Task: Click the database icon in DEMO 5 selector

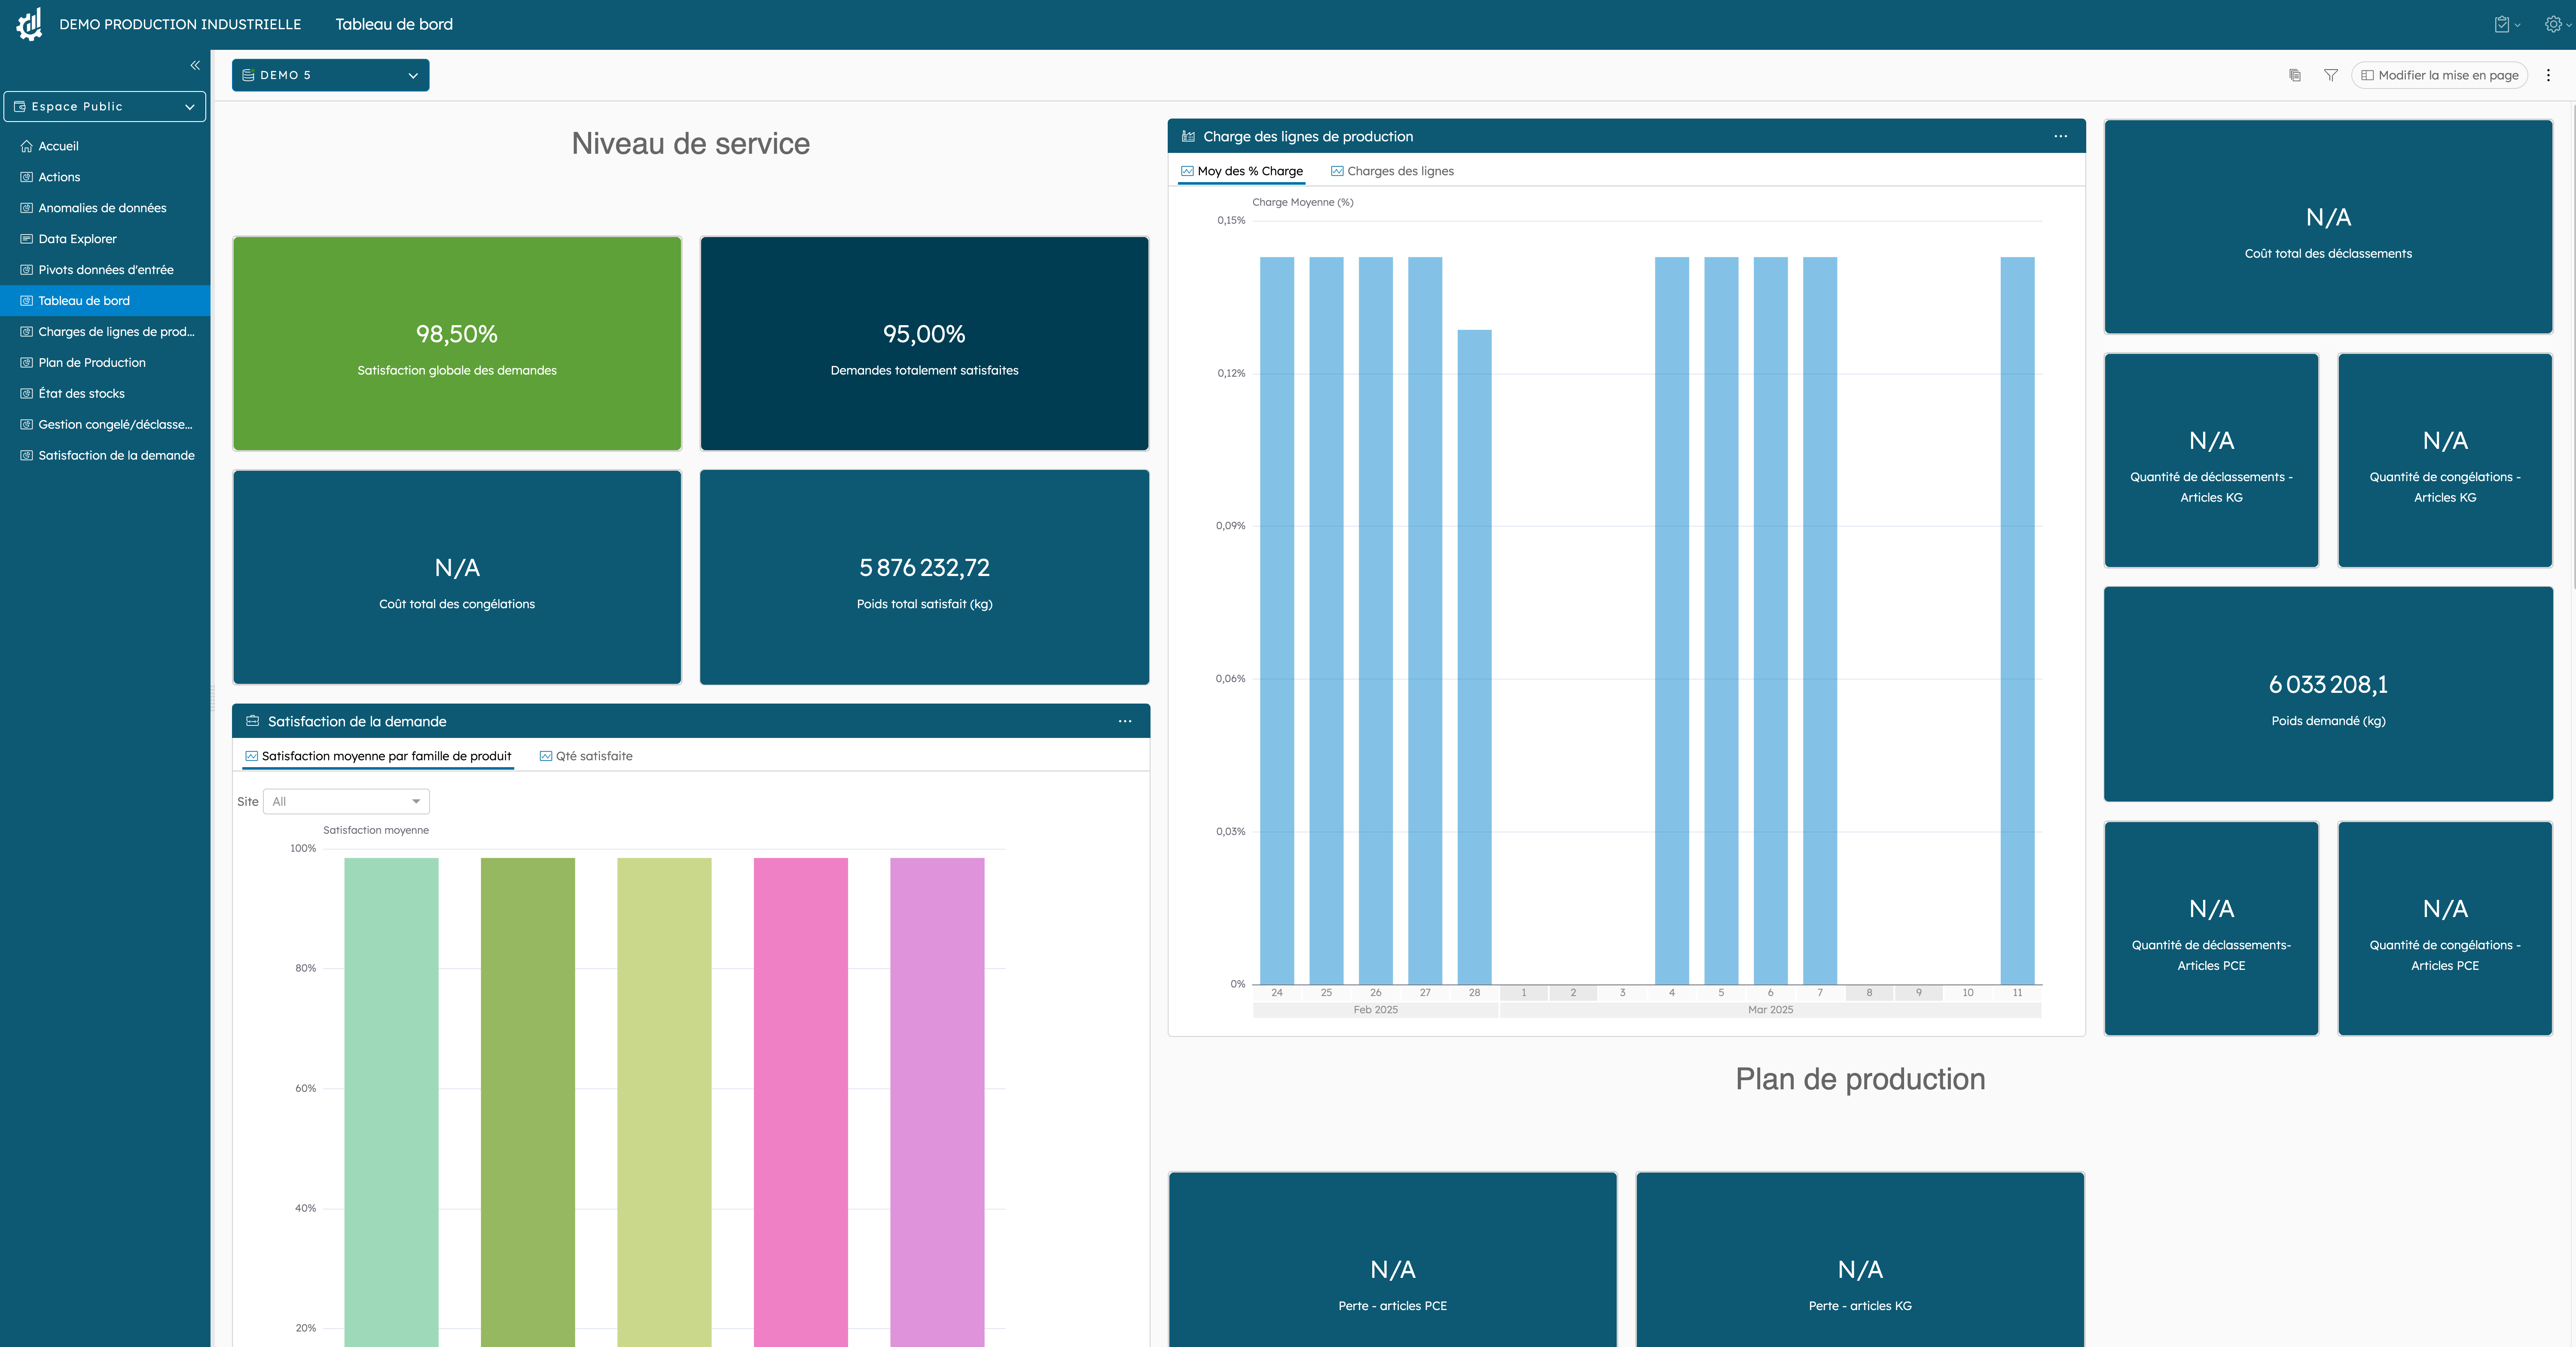Action: point(248,75)
